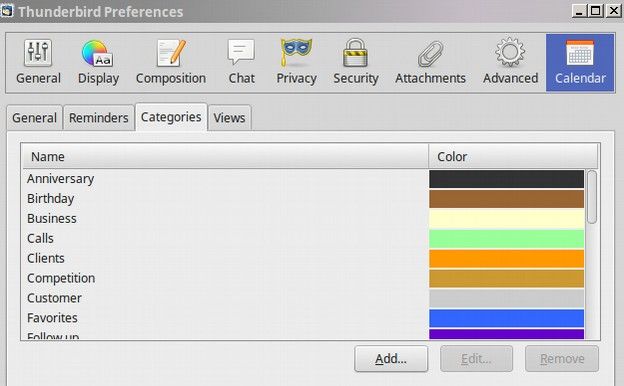Viewport: 624px width, 386px height.
Task: Open the Advanced gear pane
Action: coord(510,62)
